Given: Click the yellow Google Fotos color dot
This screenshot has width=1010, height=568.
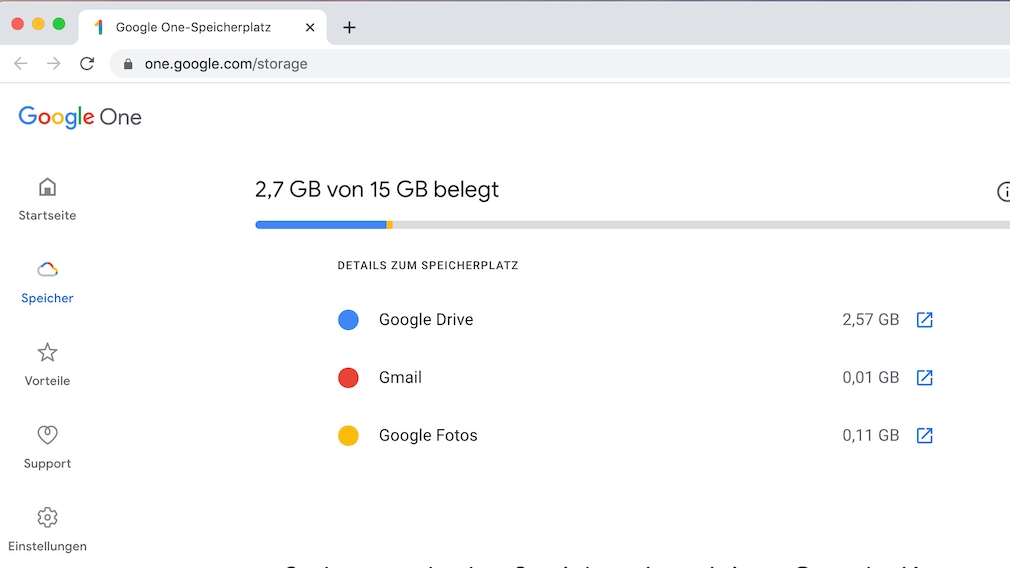Looking at the screenshot, I should (348, 436).
